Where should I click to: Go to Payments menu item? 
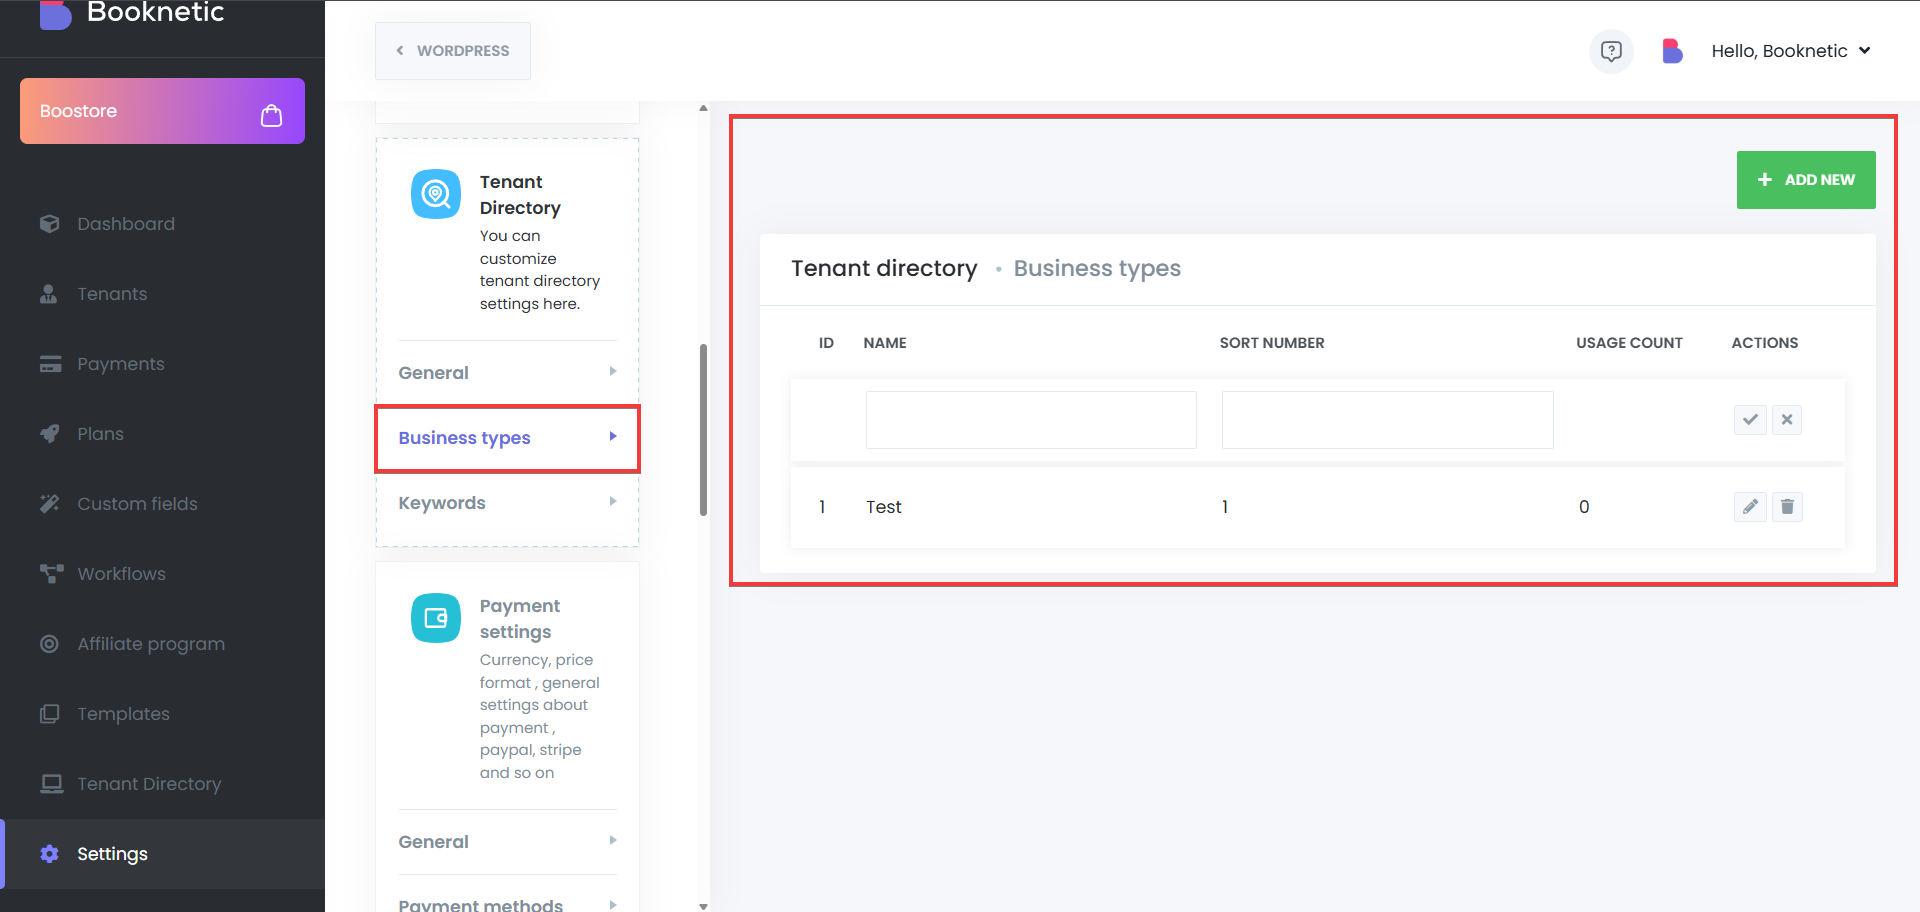(162, 364)
